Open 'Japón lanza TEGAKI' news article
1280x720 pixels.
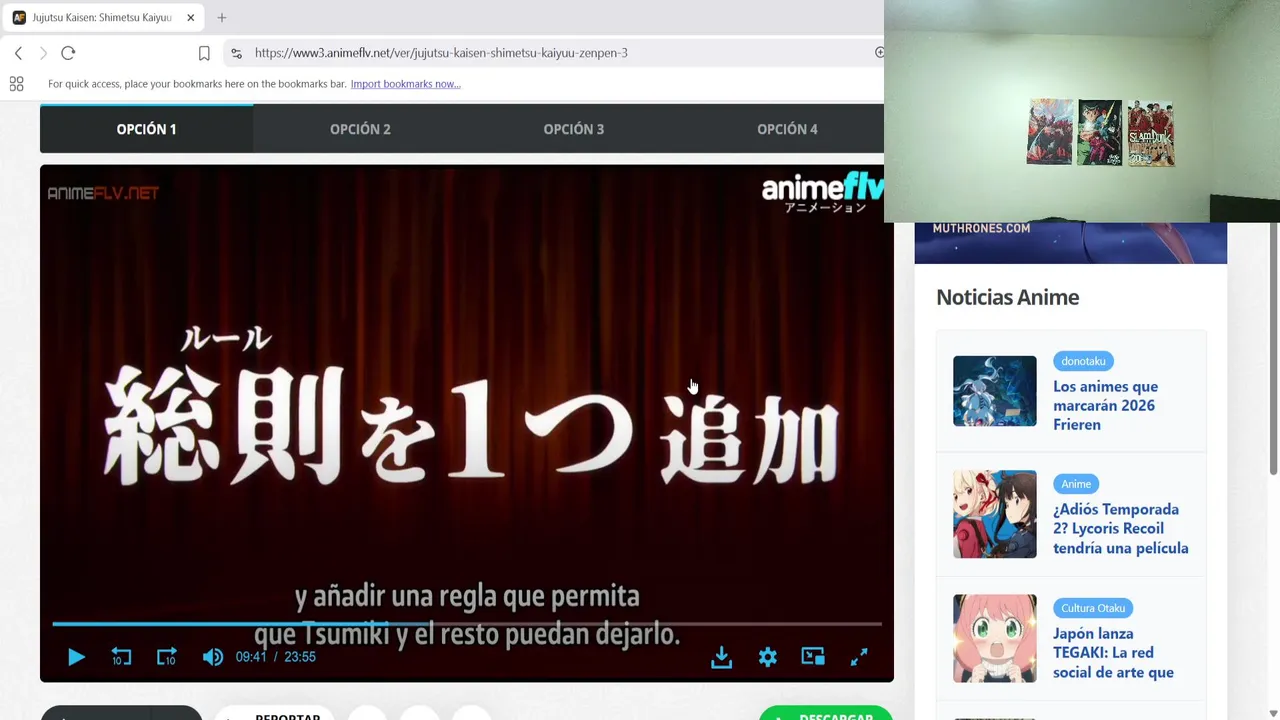pos(1113,653)
